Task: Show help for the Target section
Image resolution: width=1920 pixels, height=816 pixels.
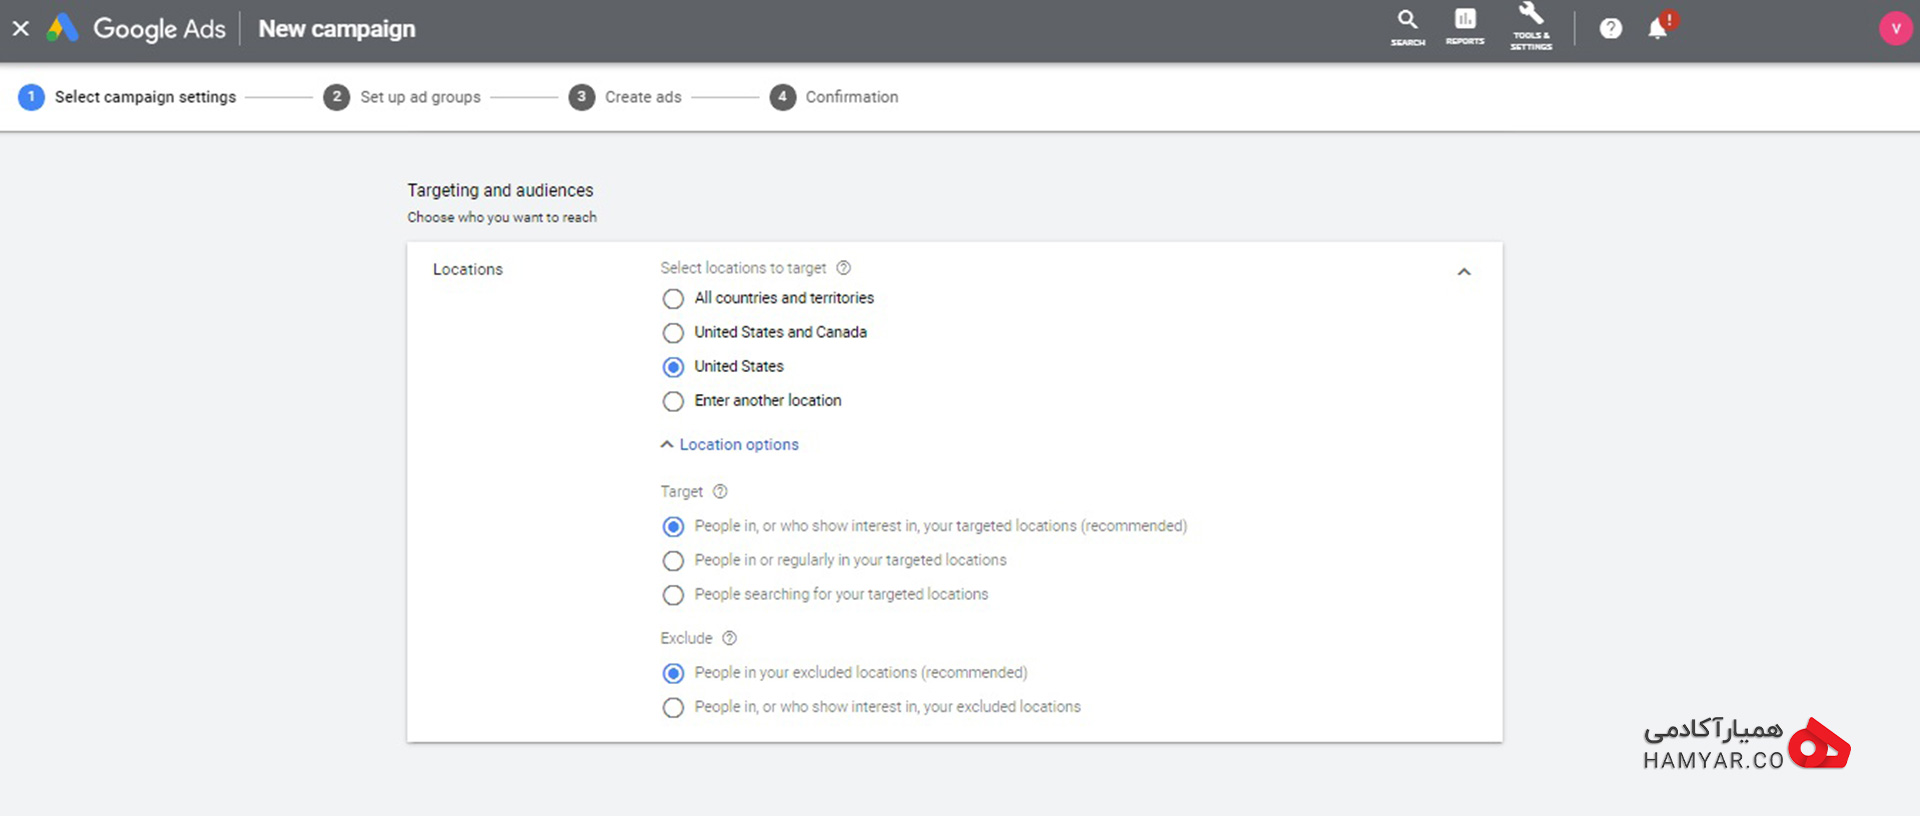Action: [x=720, y=491]
